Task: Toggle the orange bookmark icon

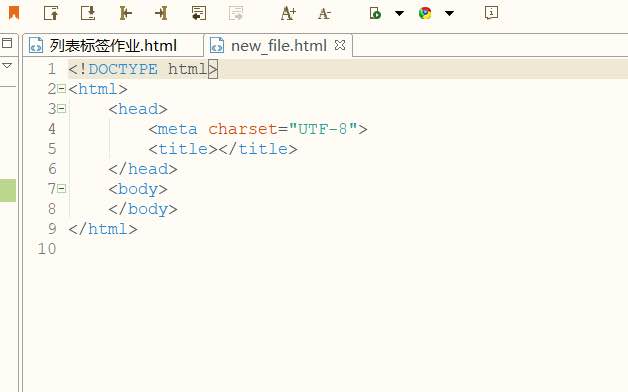Action: click(14, 13)
